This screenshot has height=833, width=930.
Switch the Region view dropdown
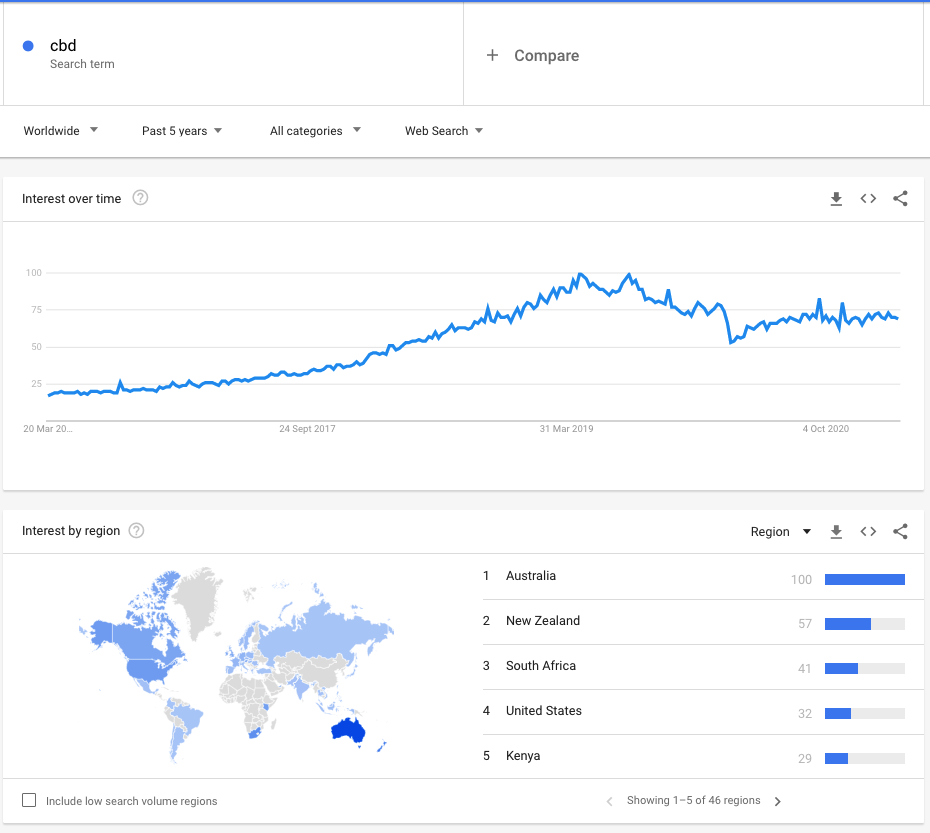781,532
